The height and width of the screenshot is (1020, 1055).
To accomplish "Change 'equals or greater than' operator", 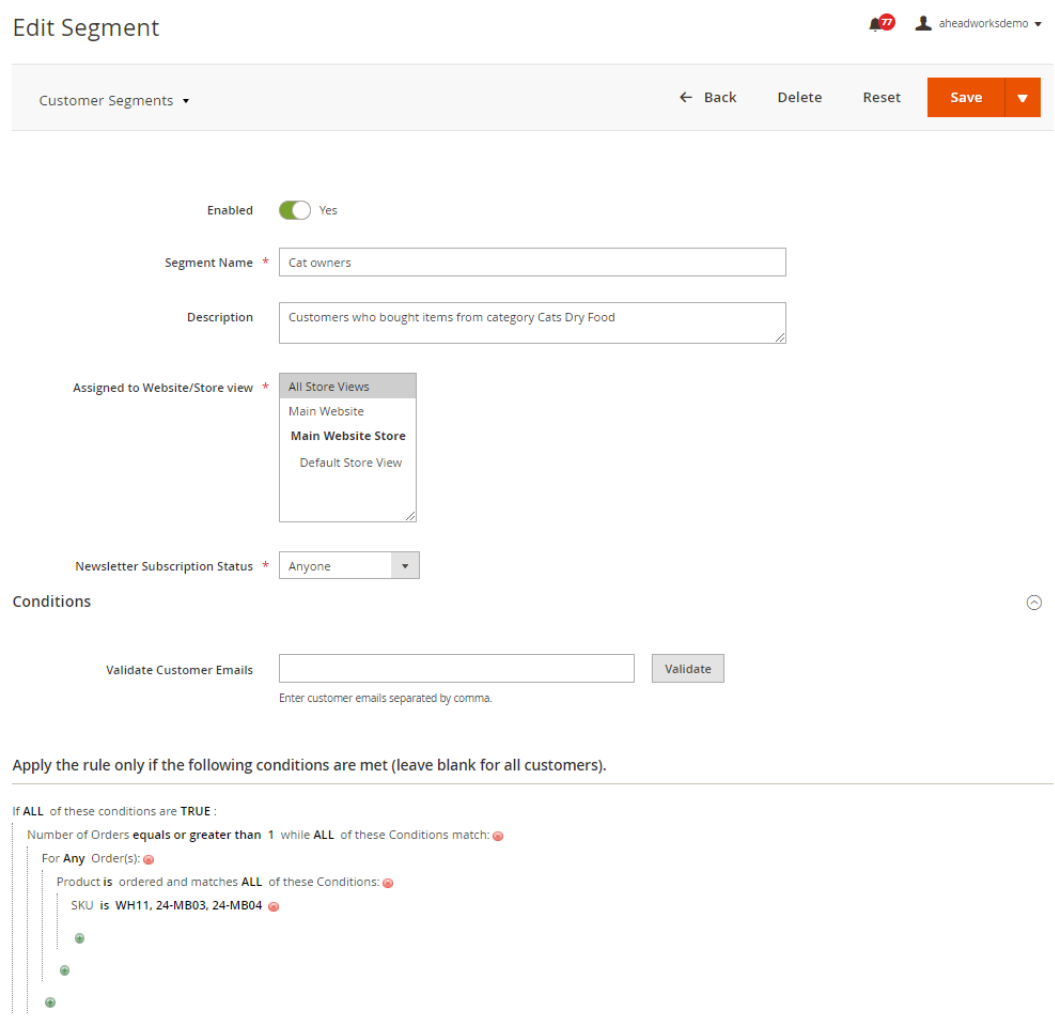I will (x=196, y=834).
